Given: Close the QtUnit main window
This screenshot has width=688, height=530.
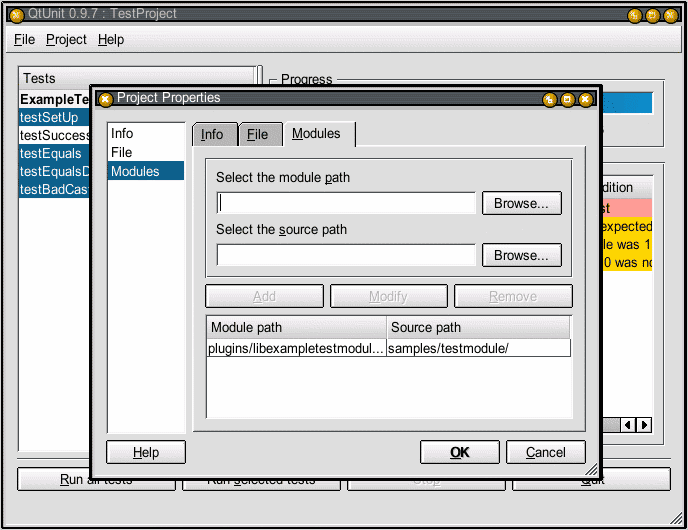Looking at the screenshot, I should click(x=670, y=15).
